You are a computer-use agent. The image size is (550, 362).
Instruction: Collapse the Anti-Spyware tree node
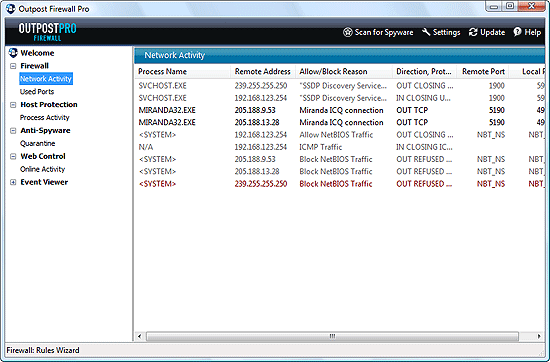coord(13,130)
